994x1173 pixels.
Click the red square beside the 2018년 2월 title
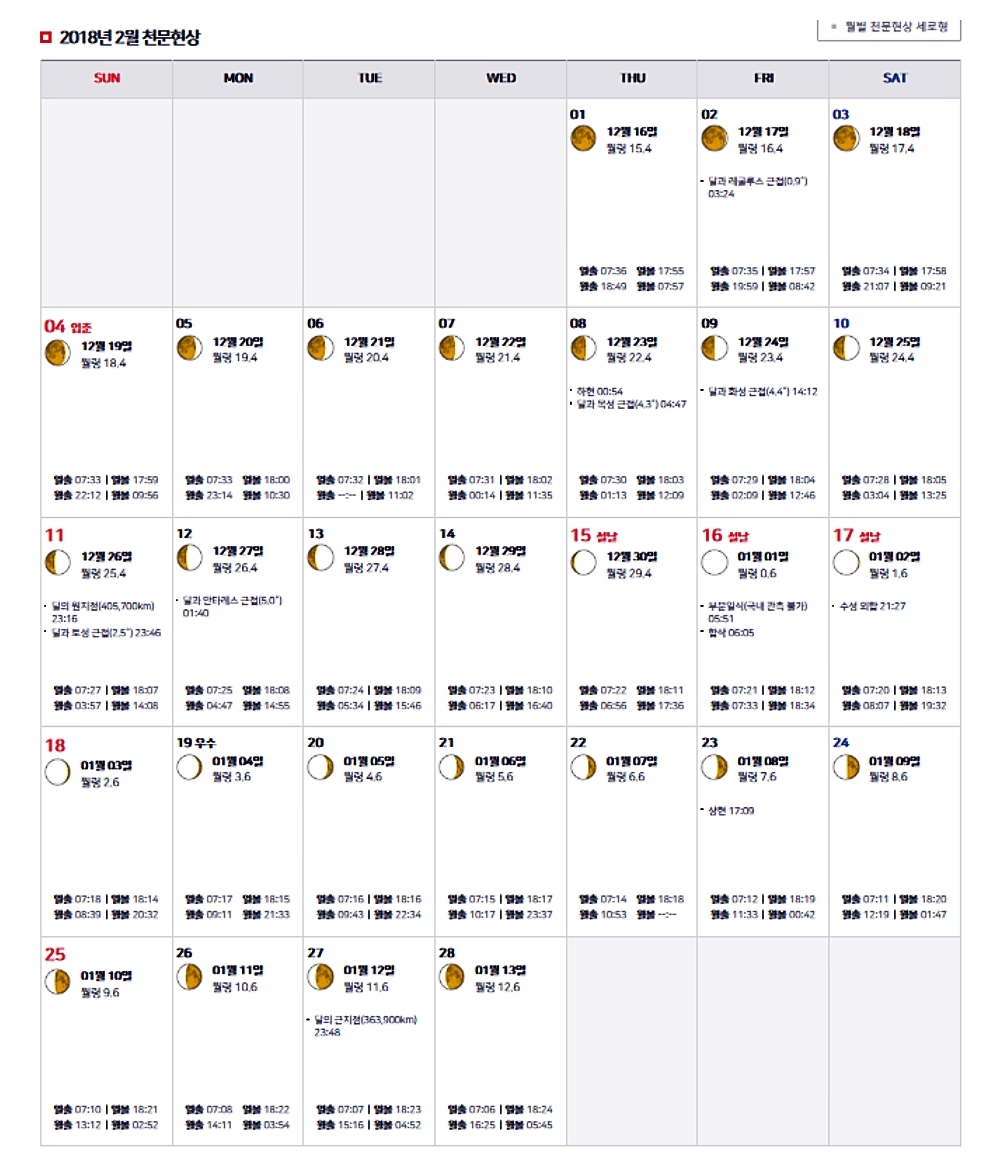coord(45,38)
